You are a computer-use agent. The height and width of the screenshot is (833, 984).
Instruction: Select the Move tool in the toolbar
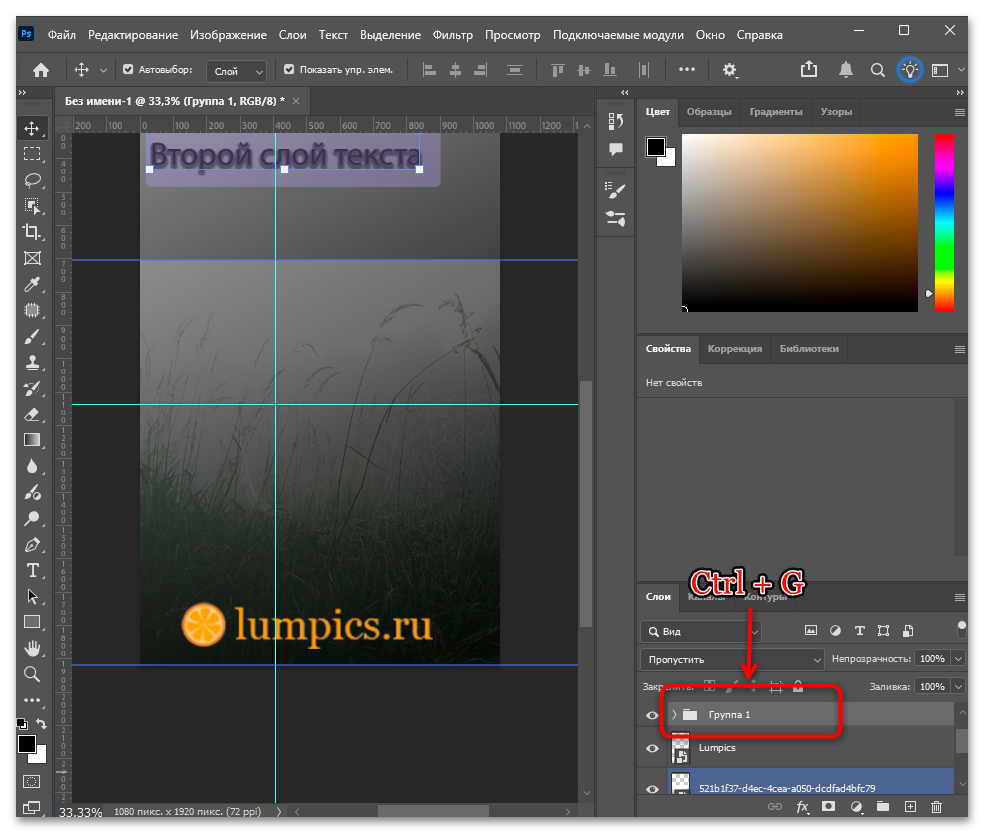(32, 129)
